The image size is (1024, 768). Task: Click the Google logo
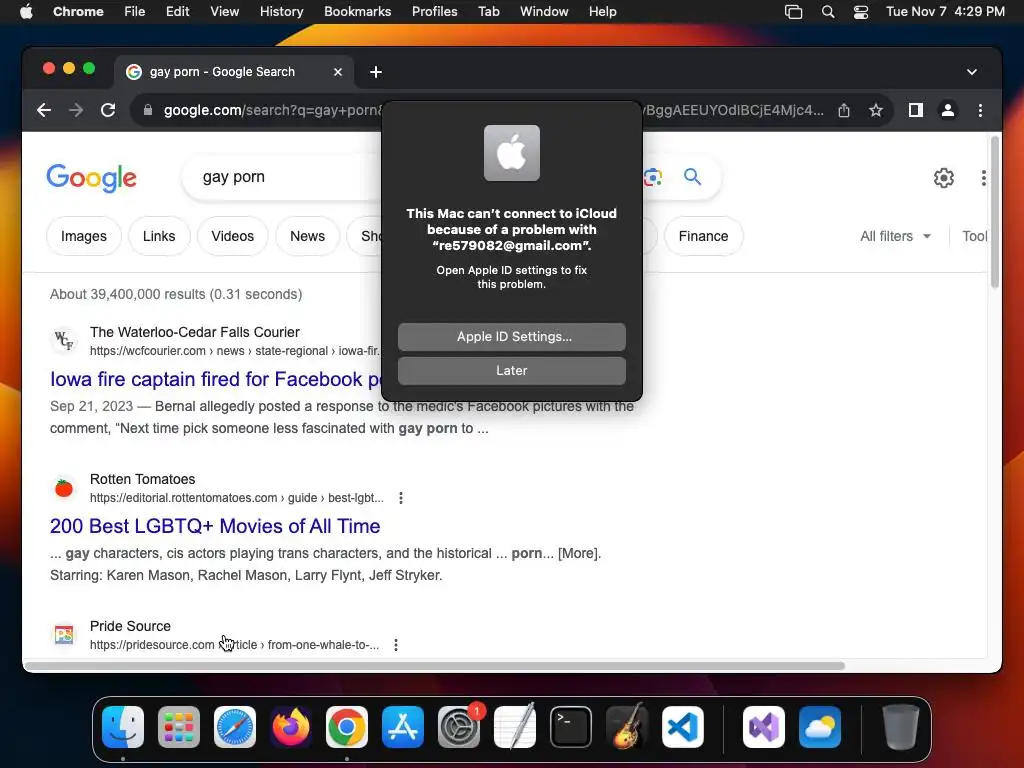pos(91,178)
